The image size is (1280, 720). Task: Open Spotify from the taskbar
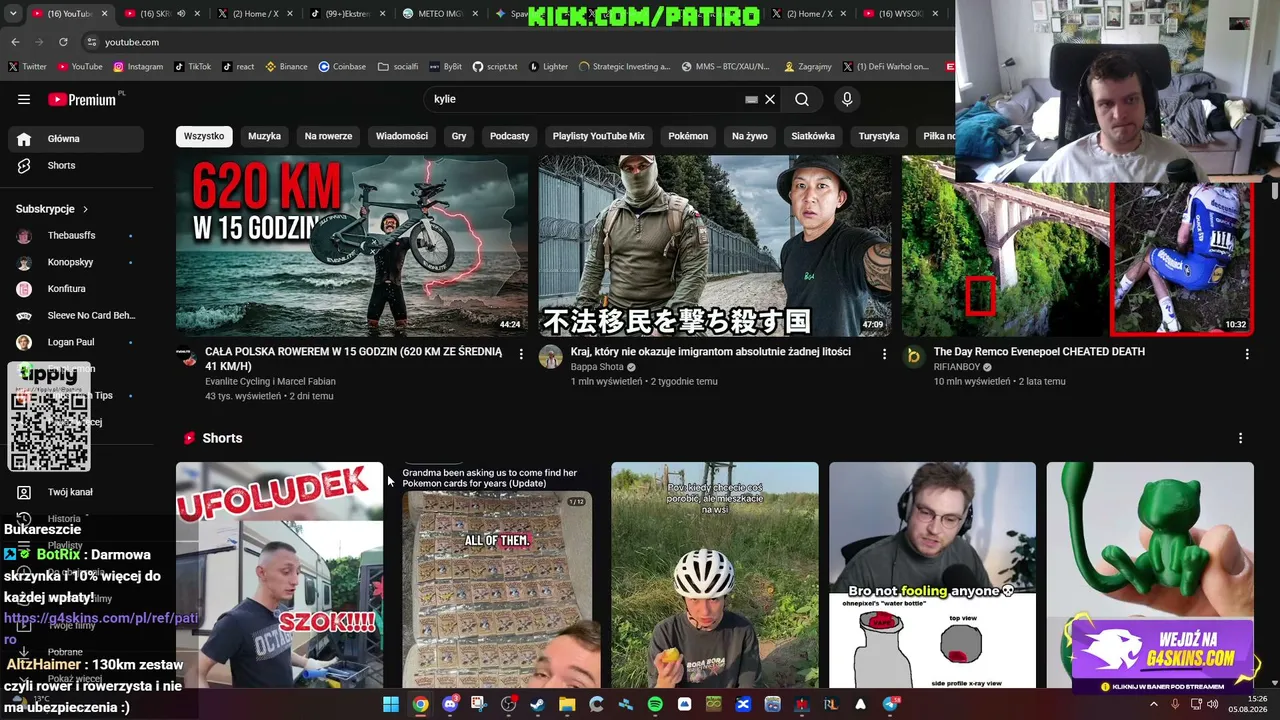(655, 704)
